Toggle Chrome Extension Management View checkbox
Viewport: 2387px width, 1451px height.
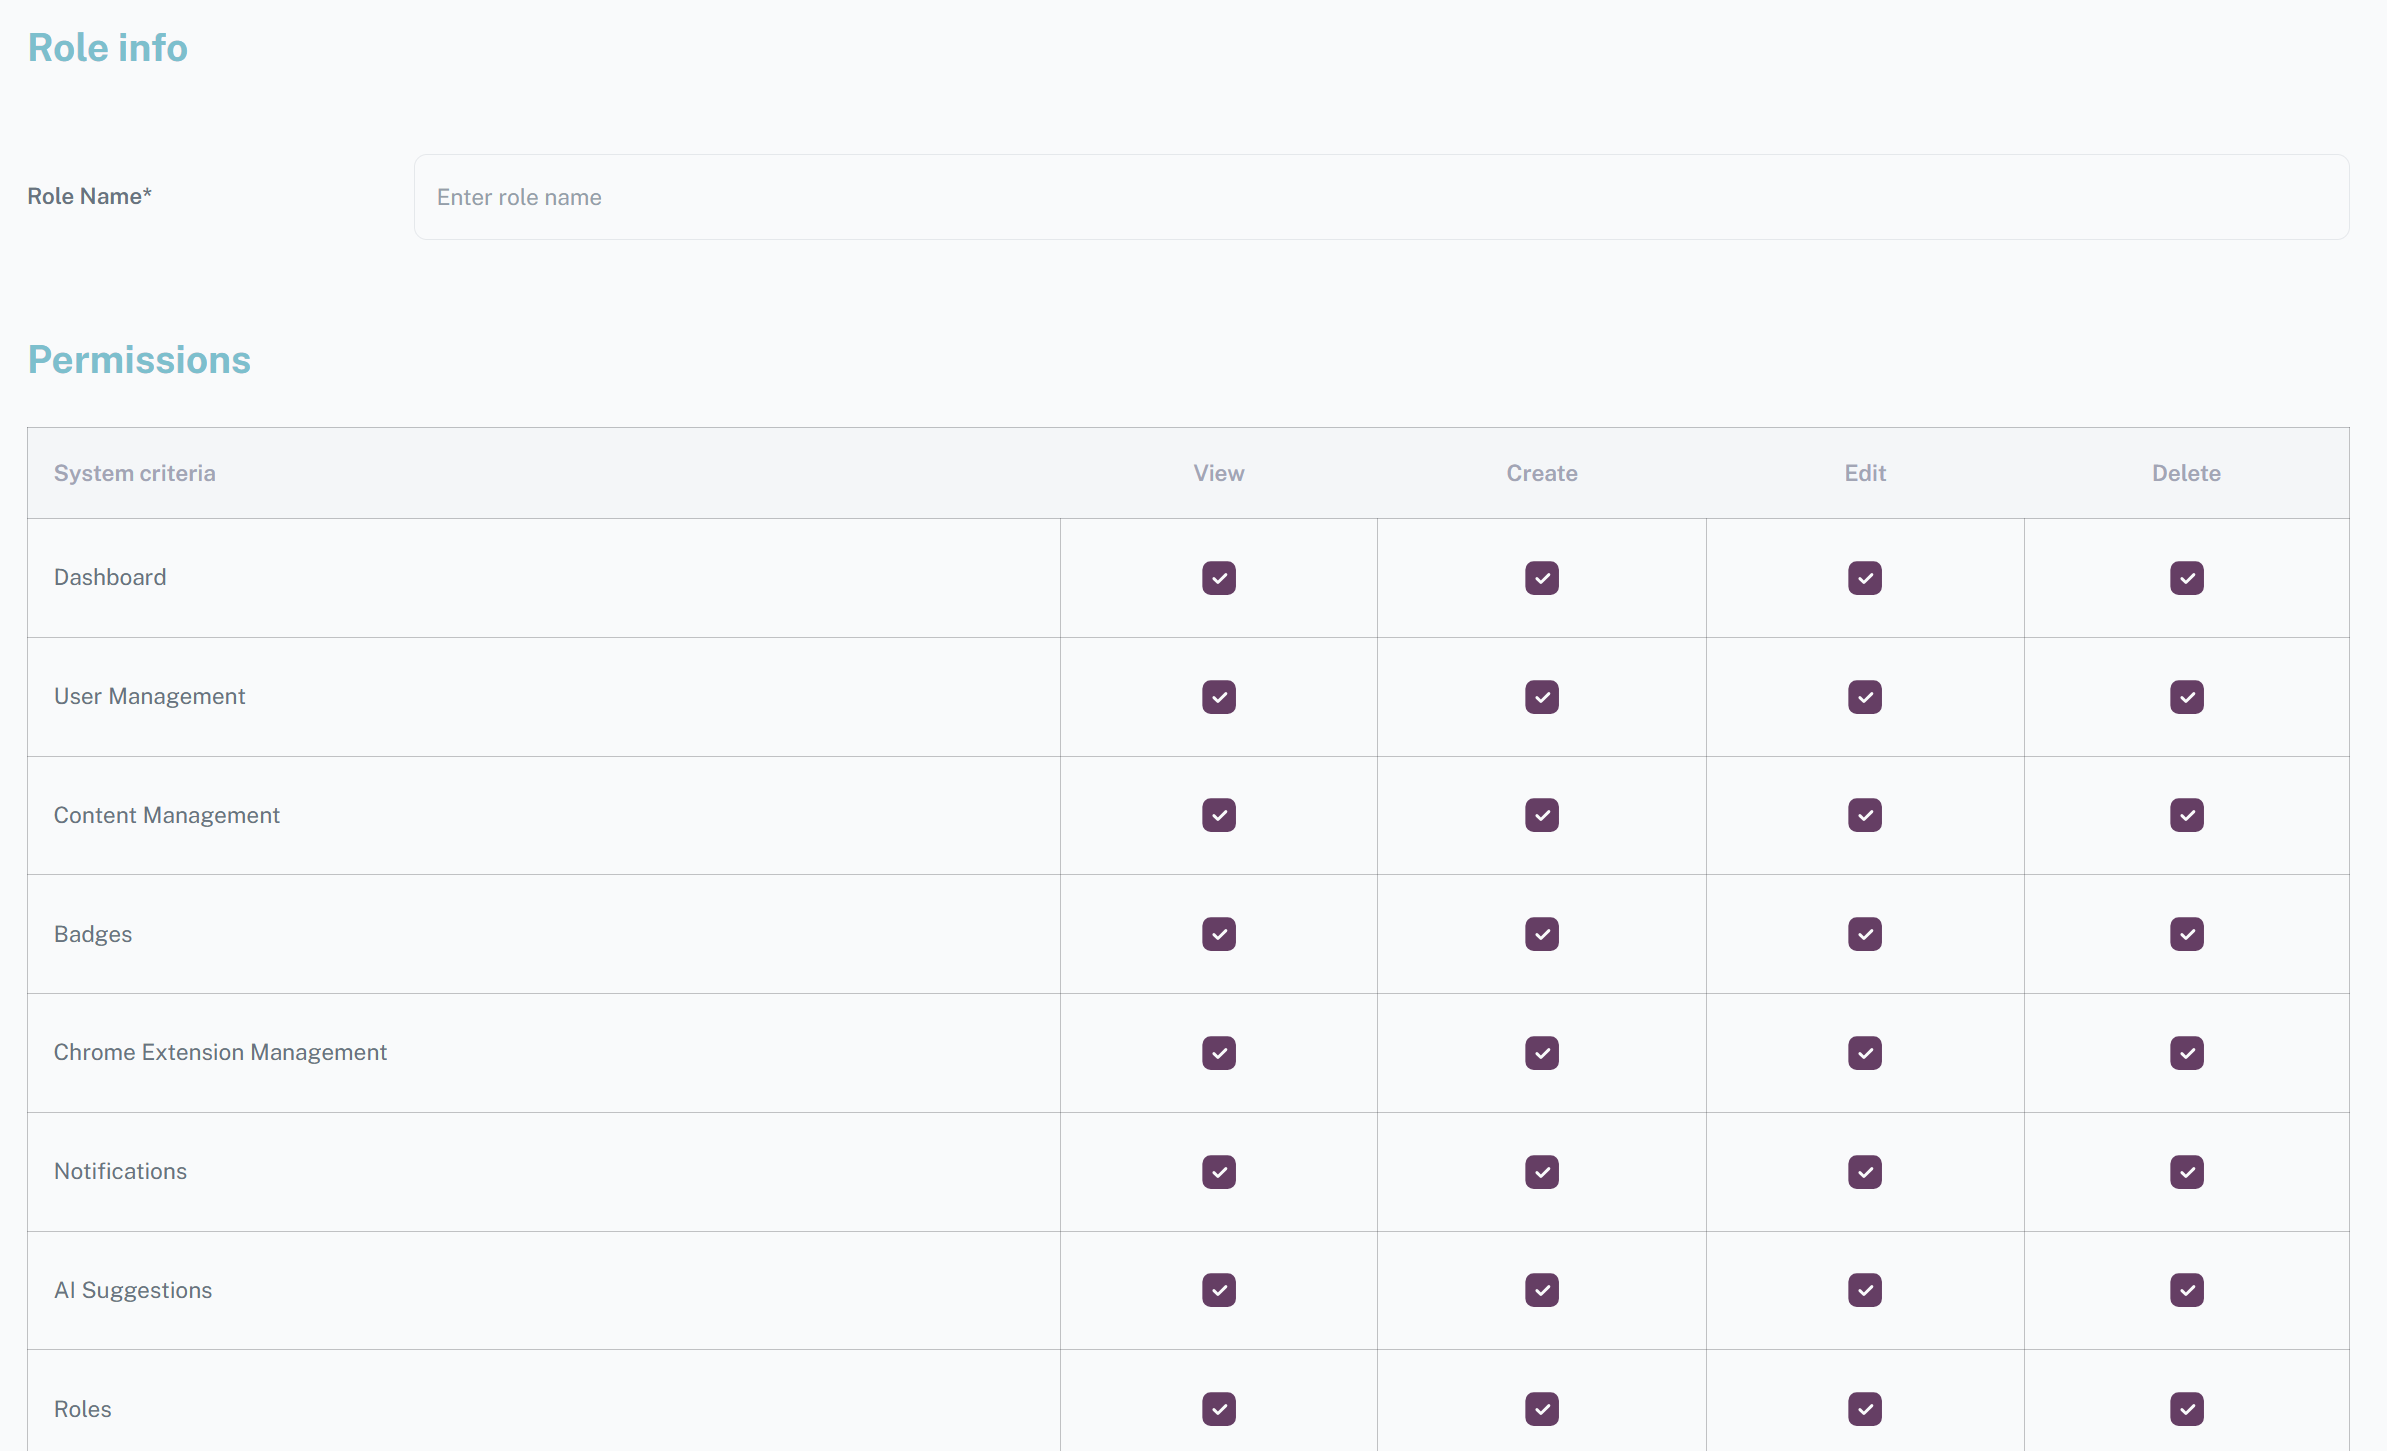coord(1218,1053)
